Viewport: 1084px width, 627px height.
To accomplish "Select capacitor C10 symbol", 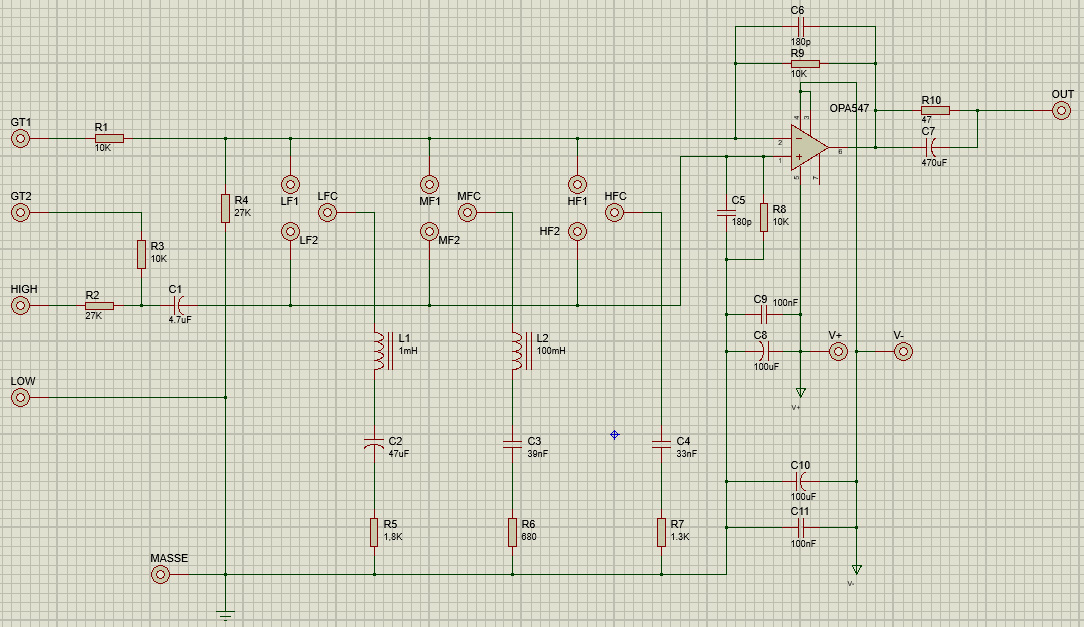I will tap(801, 481).
